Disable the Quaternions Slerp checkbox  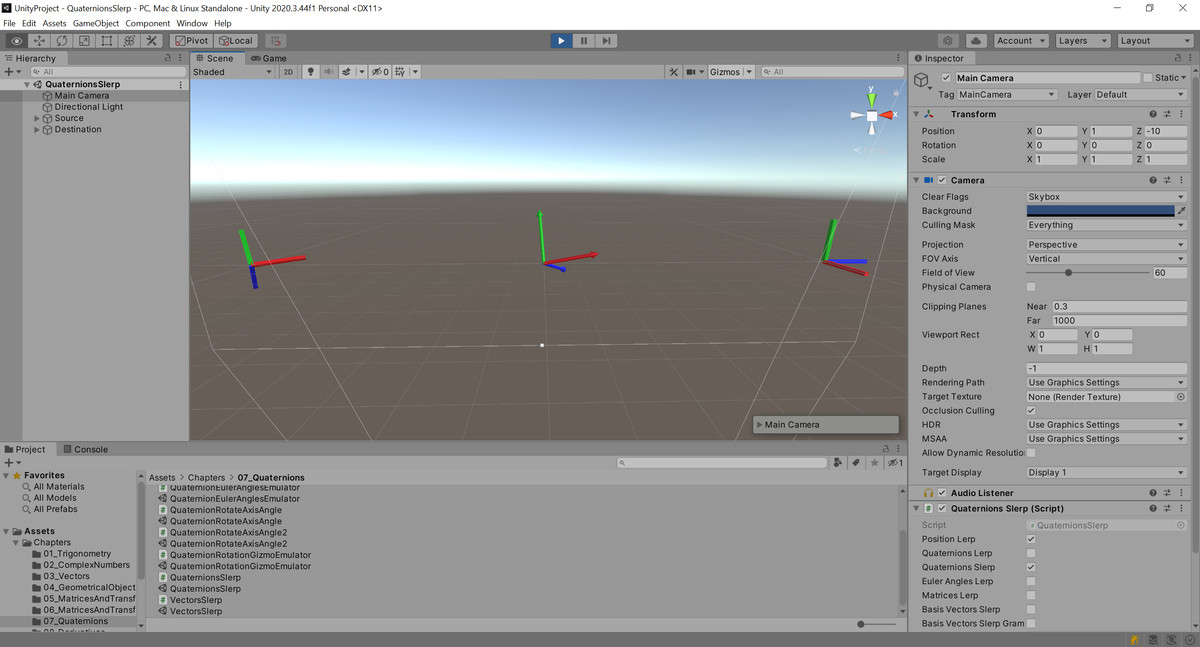[1031, 567]
